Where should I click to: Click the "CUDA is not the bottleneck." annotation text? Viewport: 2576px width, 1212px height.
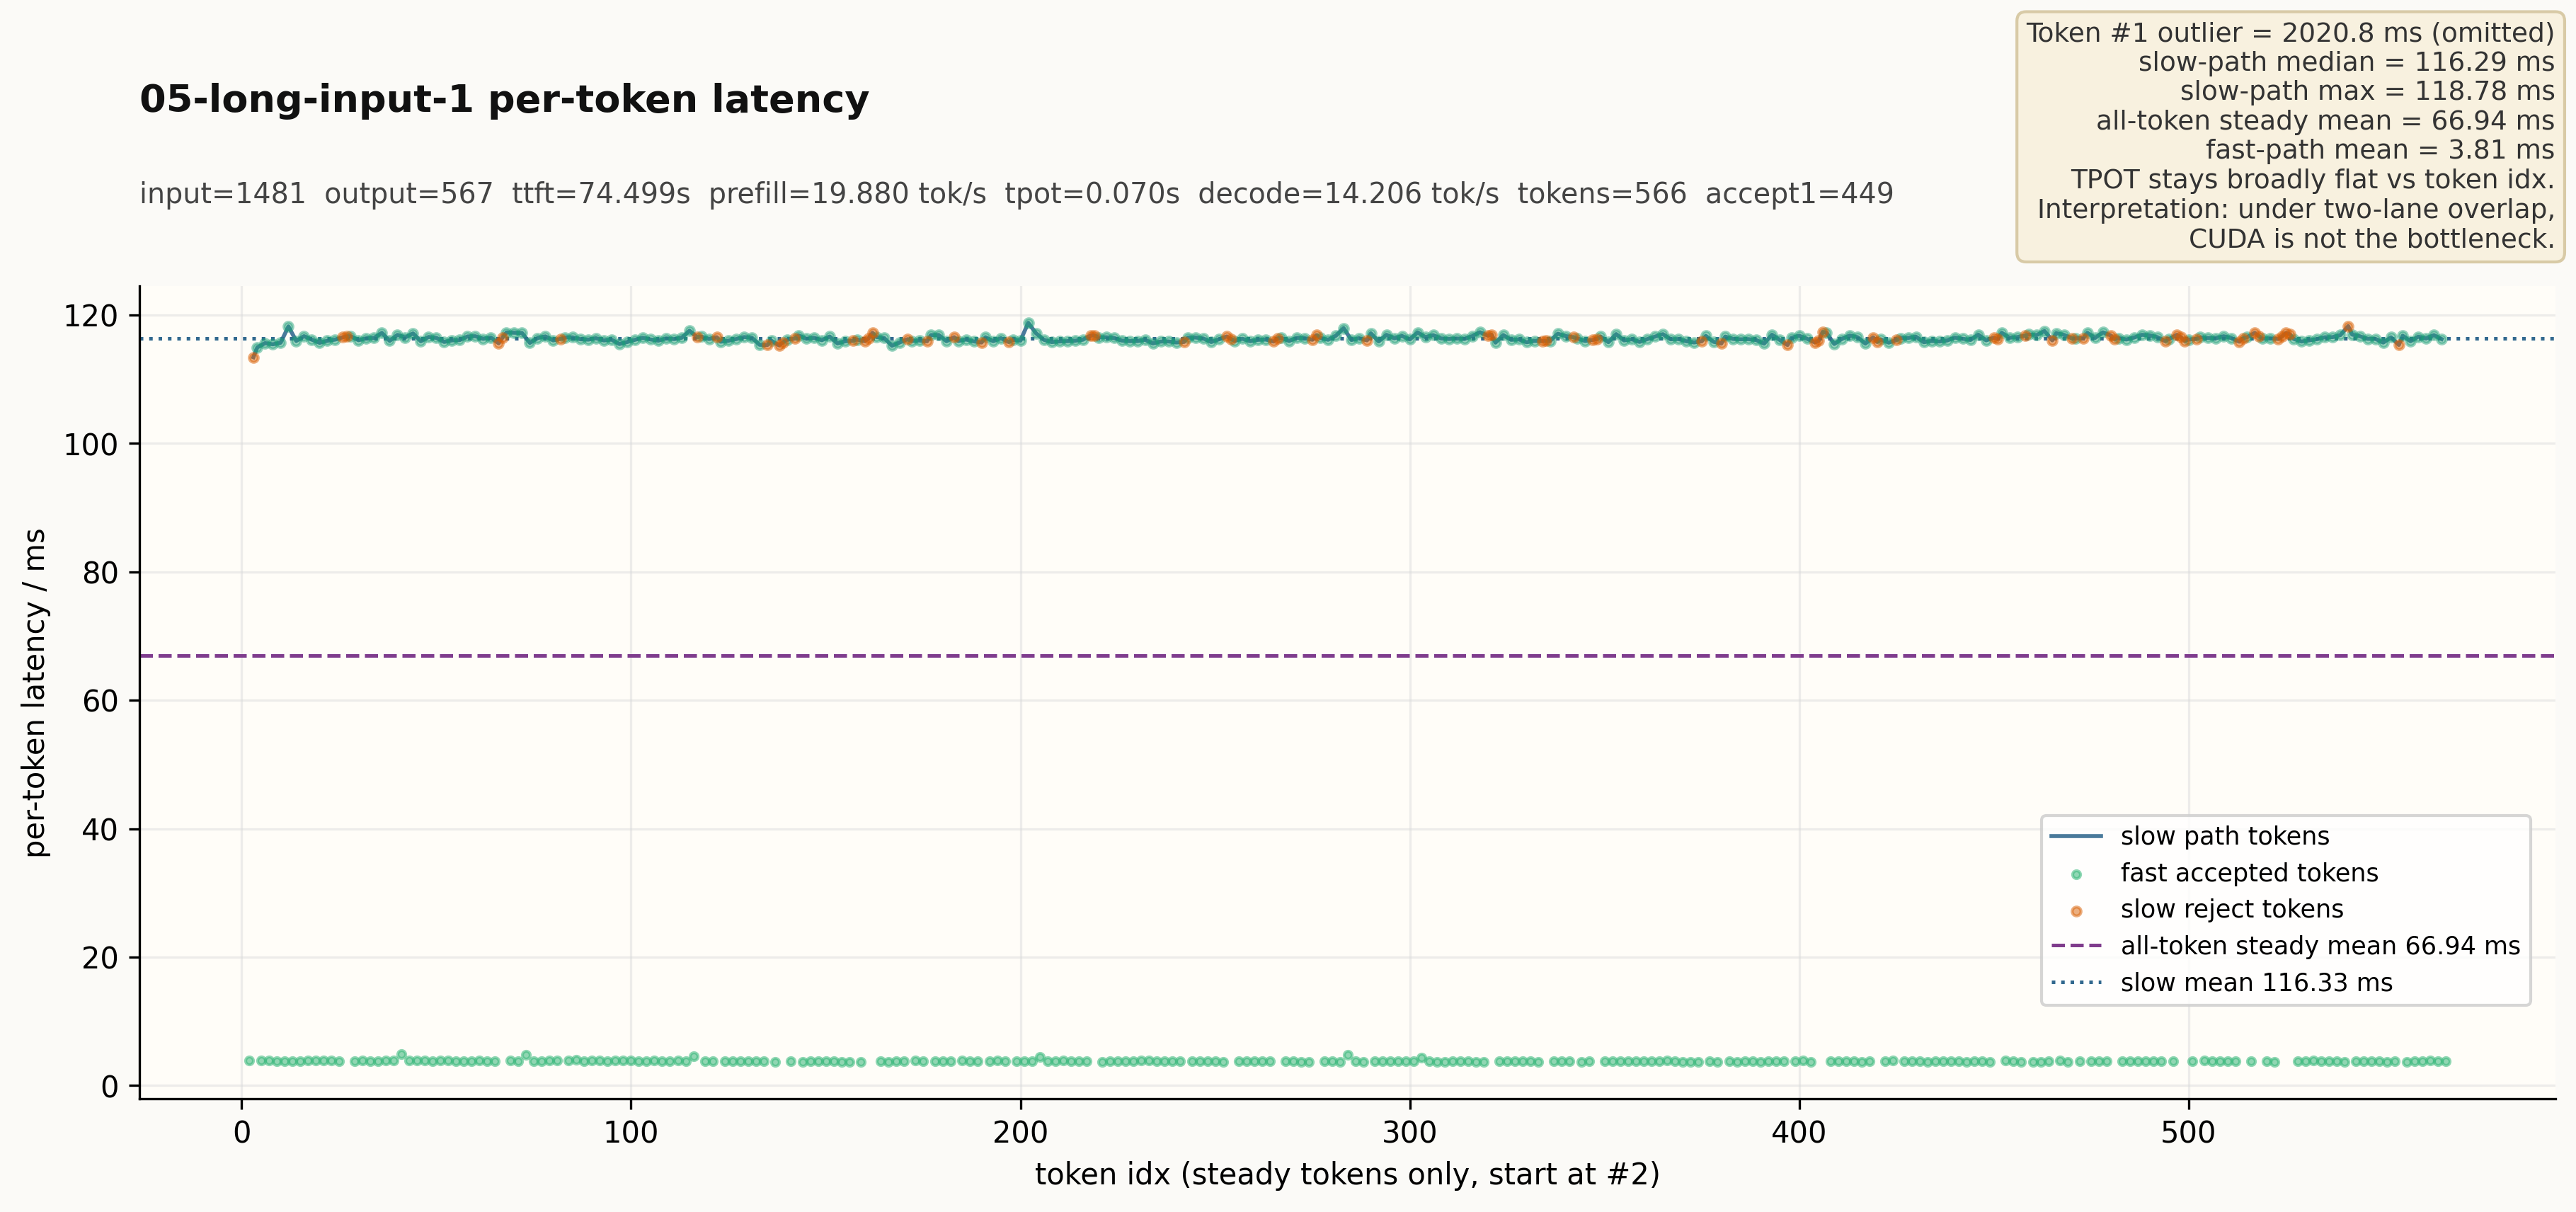pyautogui.click(x=2371, y=239)
